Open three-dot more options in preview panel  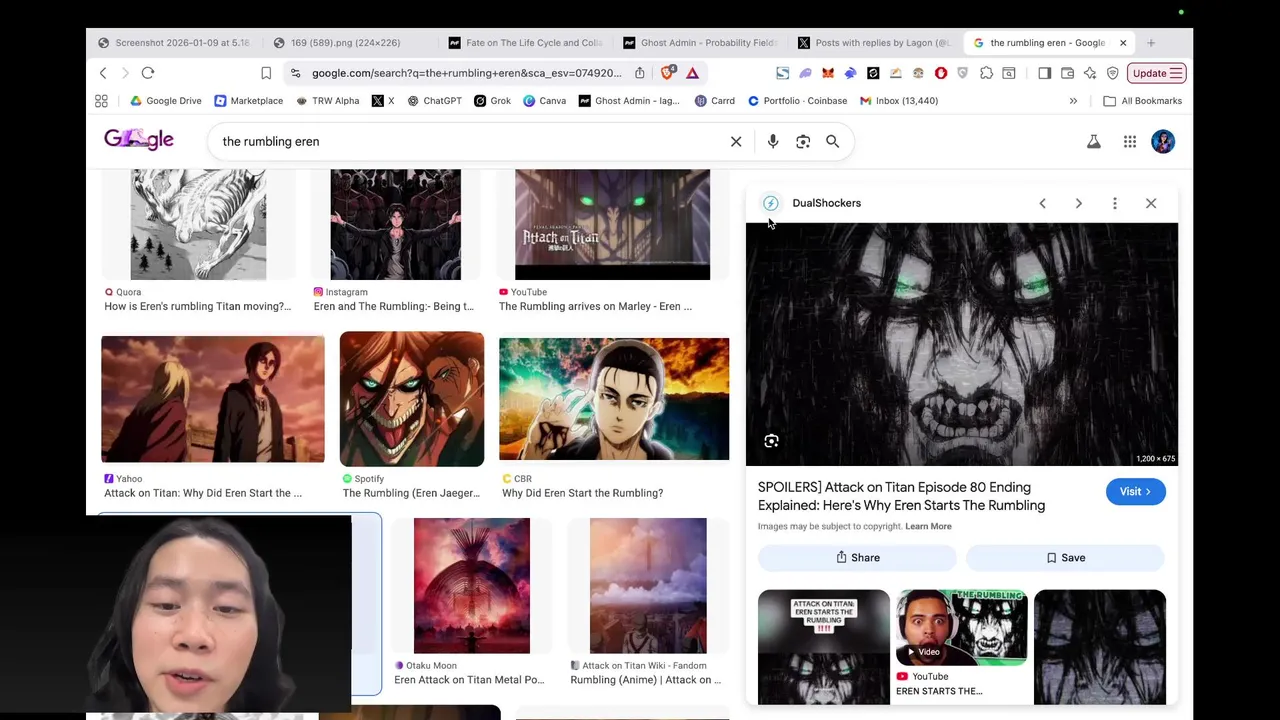[1115, 203]
